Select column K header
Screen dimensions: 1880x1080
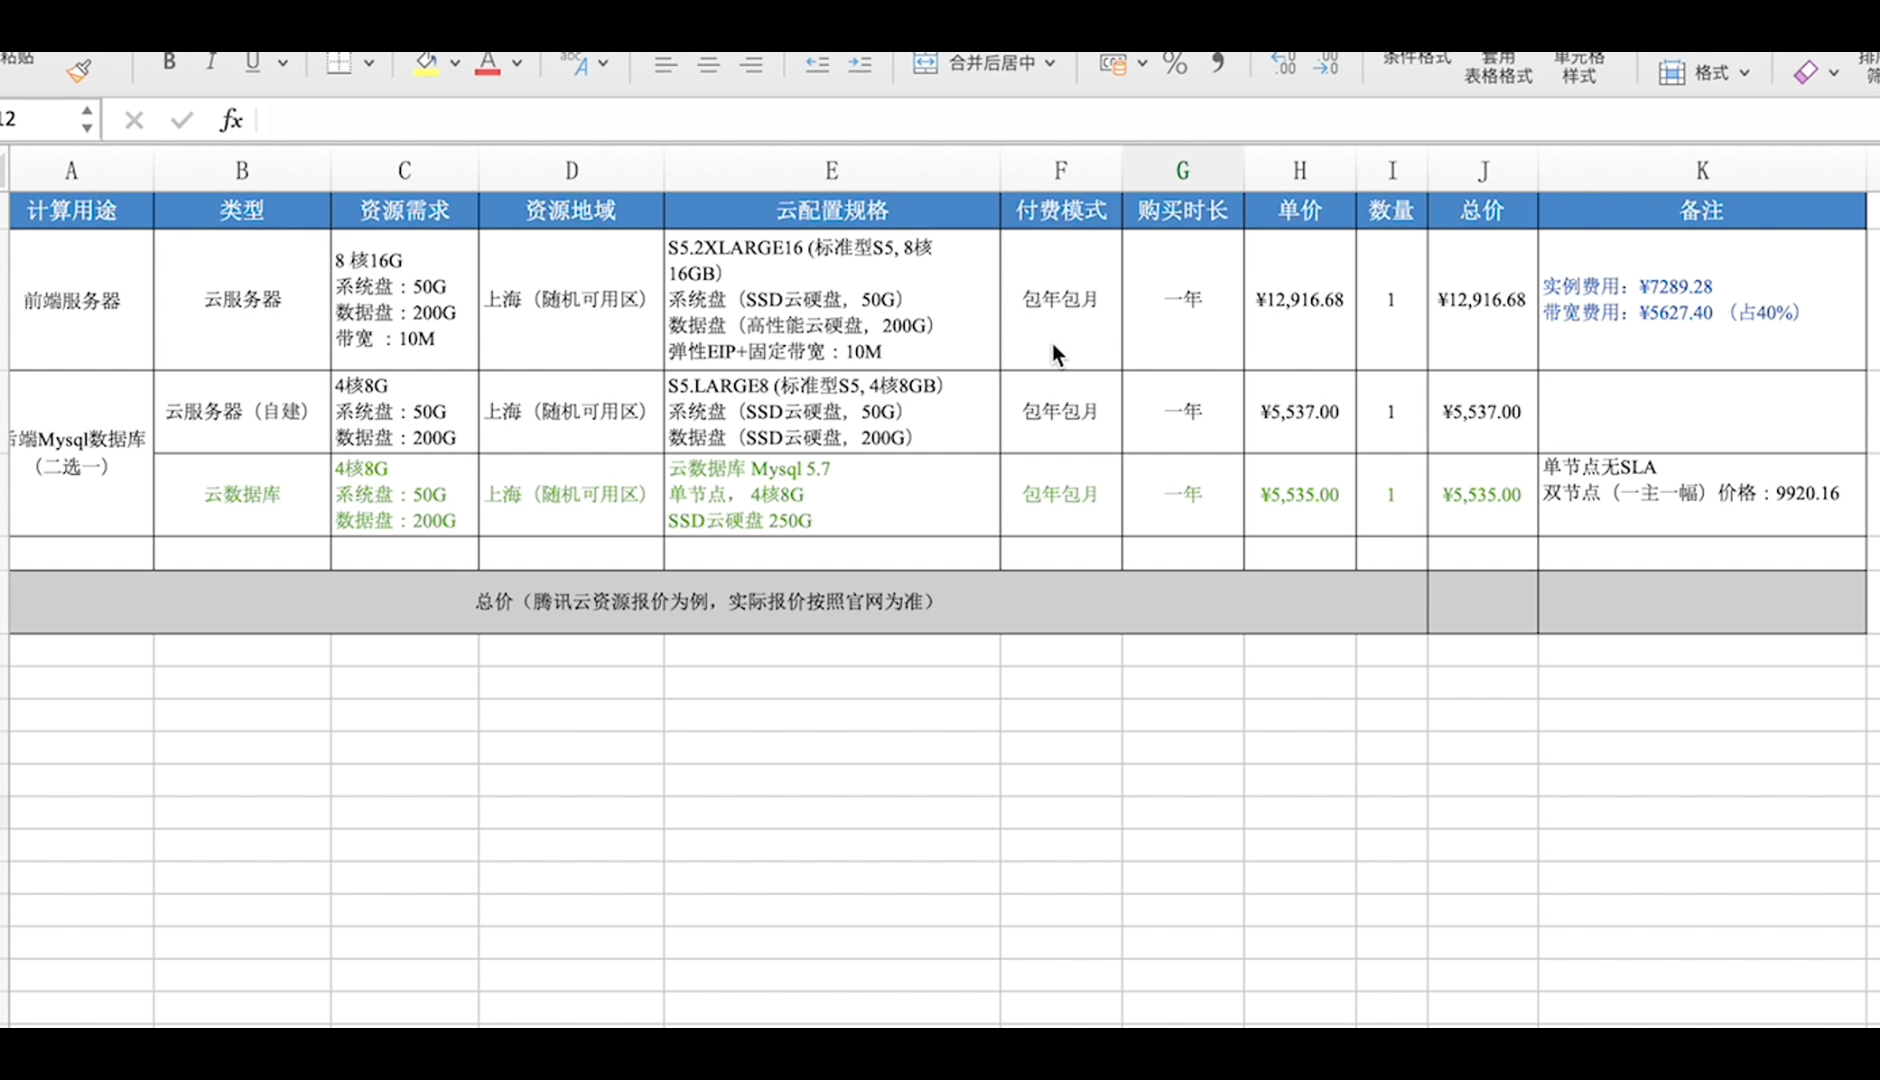tap(1702, 171)
